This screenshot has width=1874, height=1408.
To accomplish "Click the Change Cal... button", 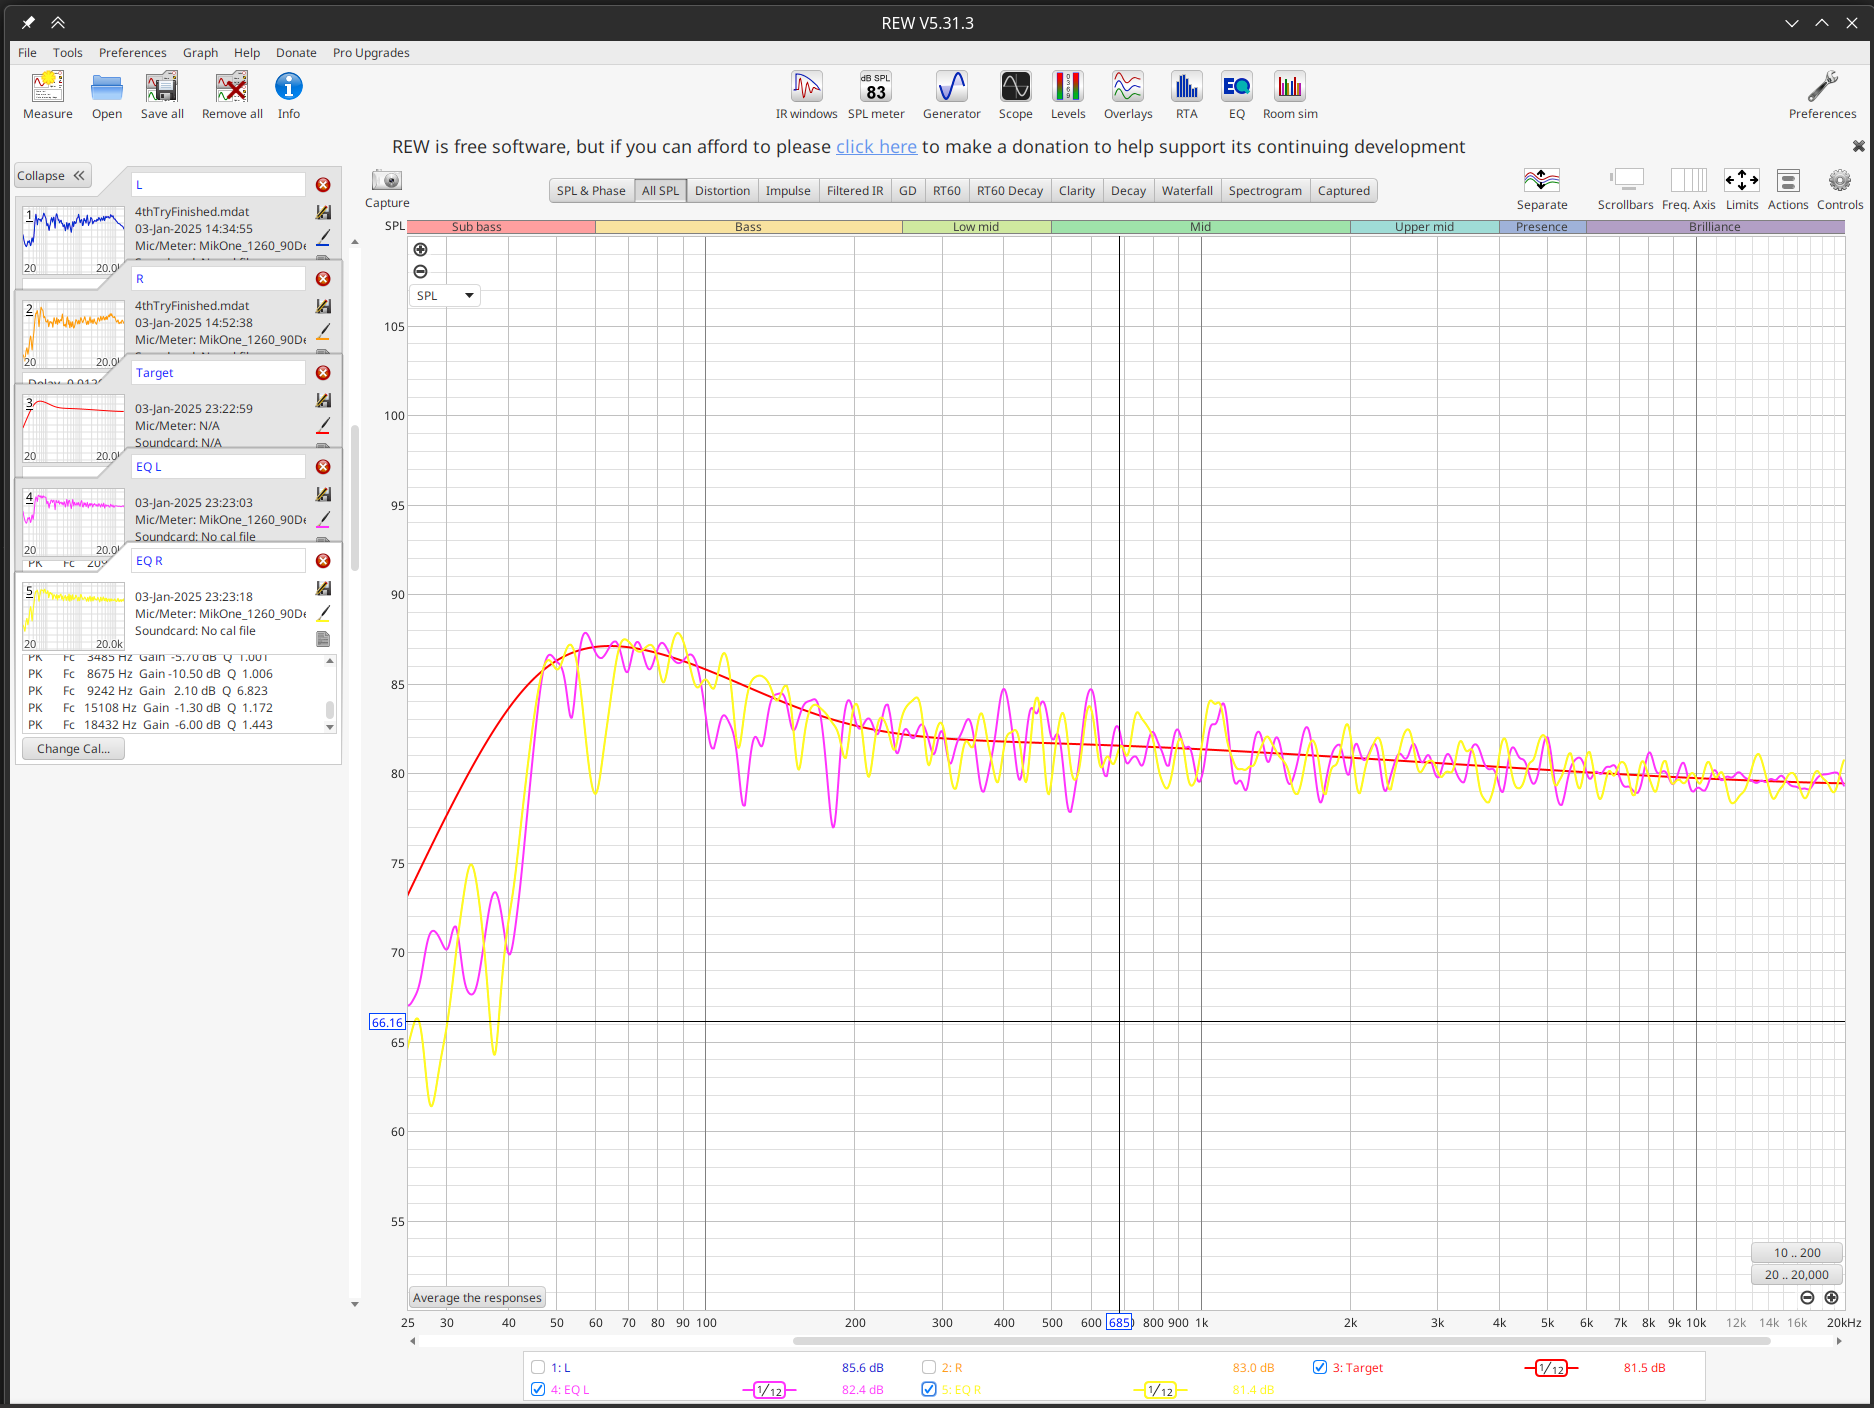I will [73, 749].
